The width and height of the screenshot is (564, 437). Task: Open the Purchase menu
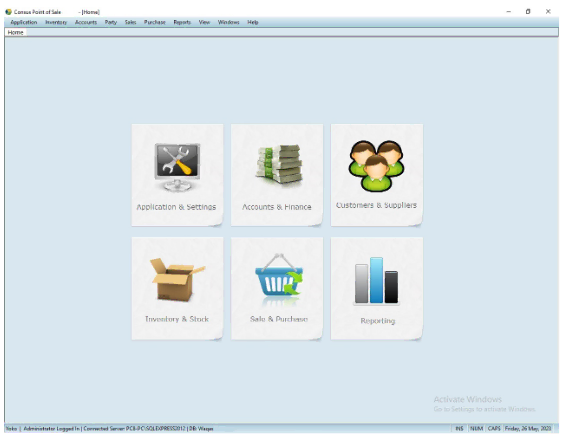(x=155, y=22)
